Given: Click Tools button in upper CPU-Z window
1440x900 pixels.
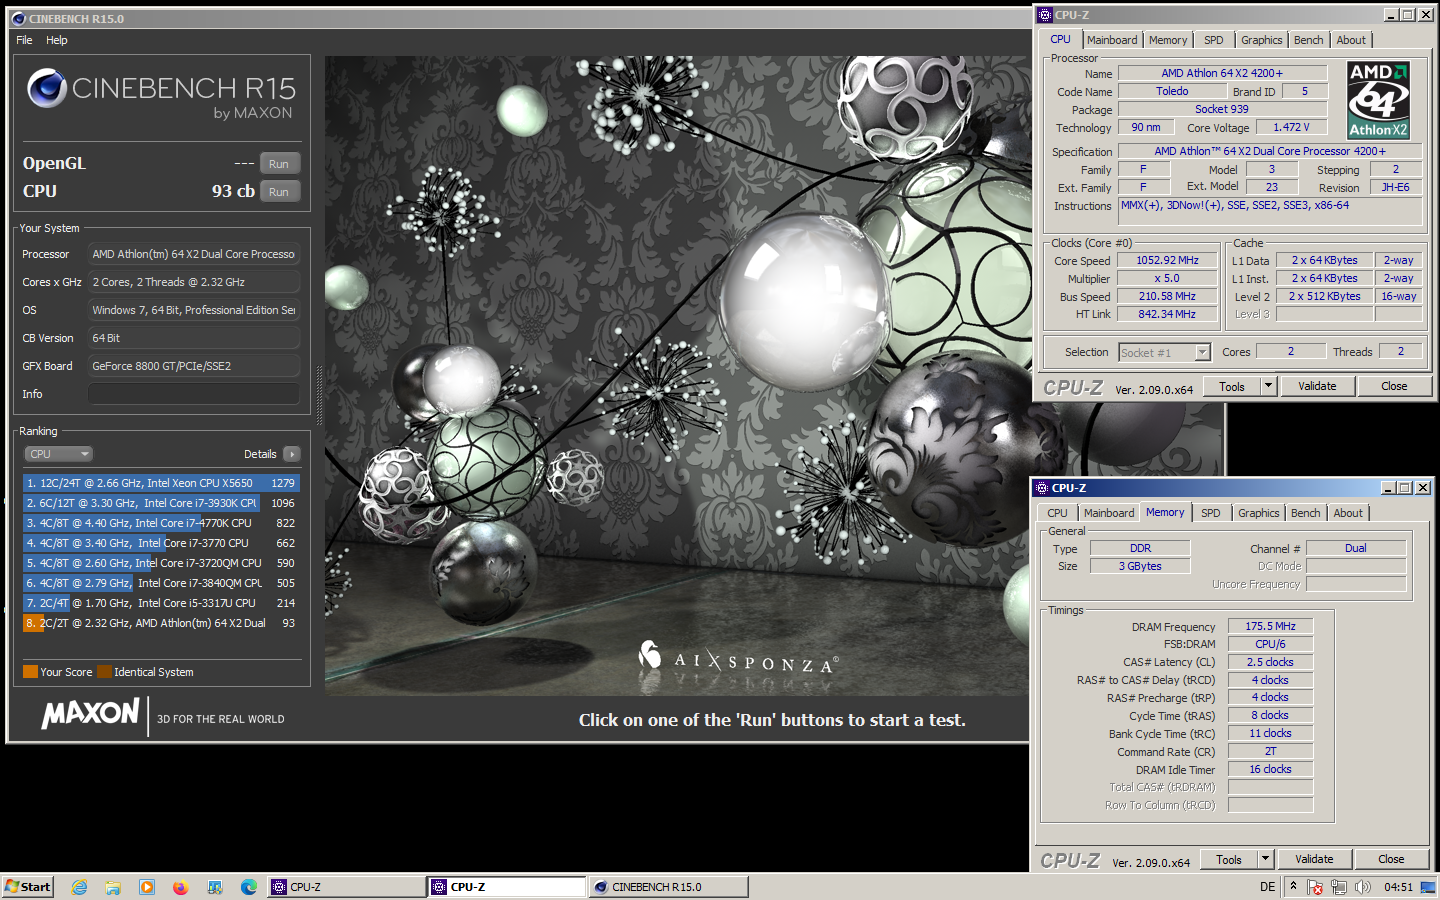Looking at the screenshot, I should tap(1232, 386).
